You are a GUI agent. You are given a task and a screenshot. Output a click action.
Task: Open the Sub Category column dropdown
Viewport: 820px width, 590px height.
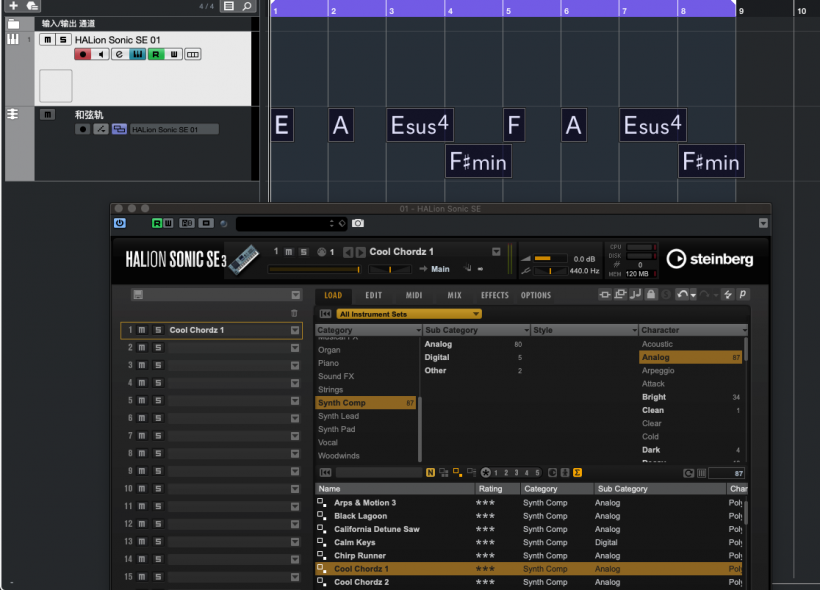[526, 330]
